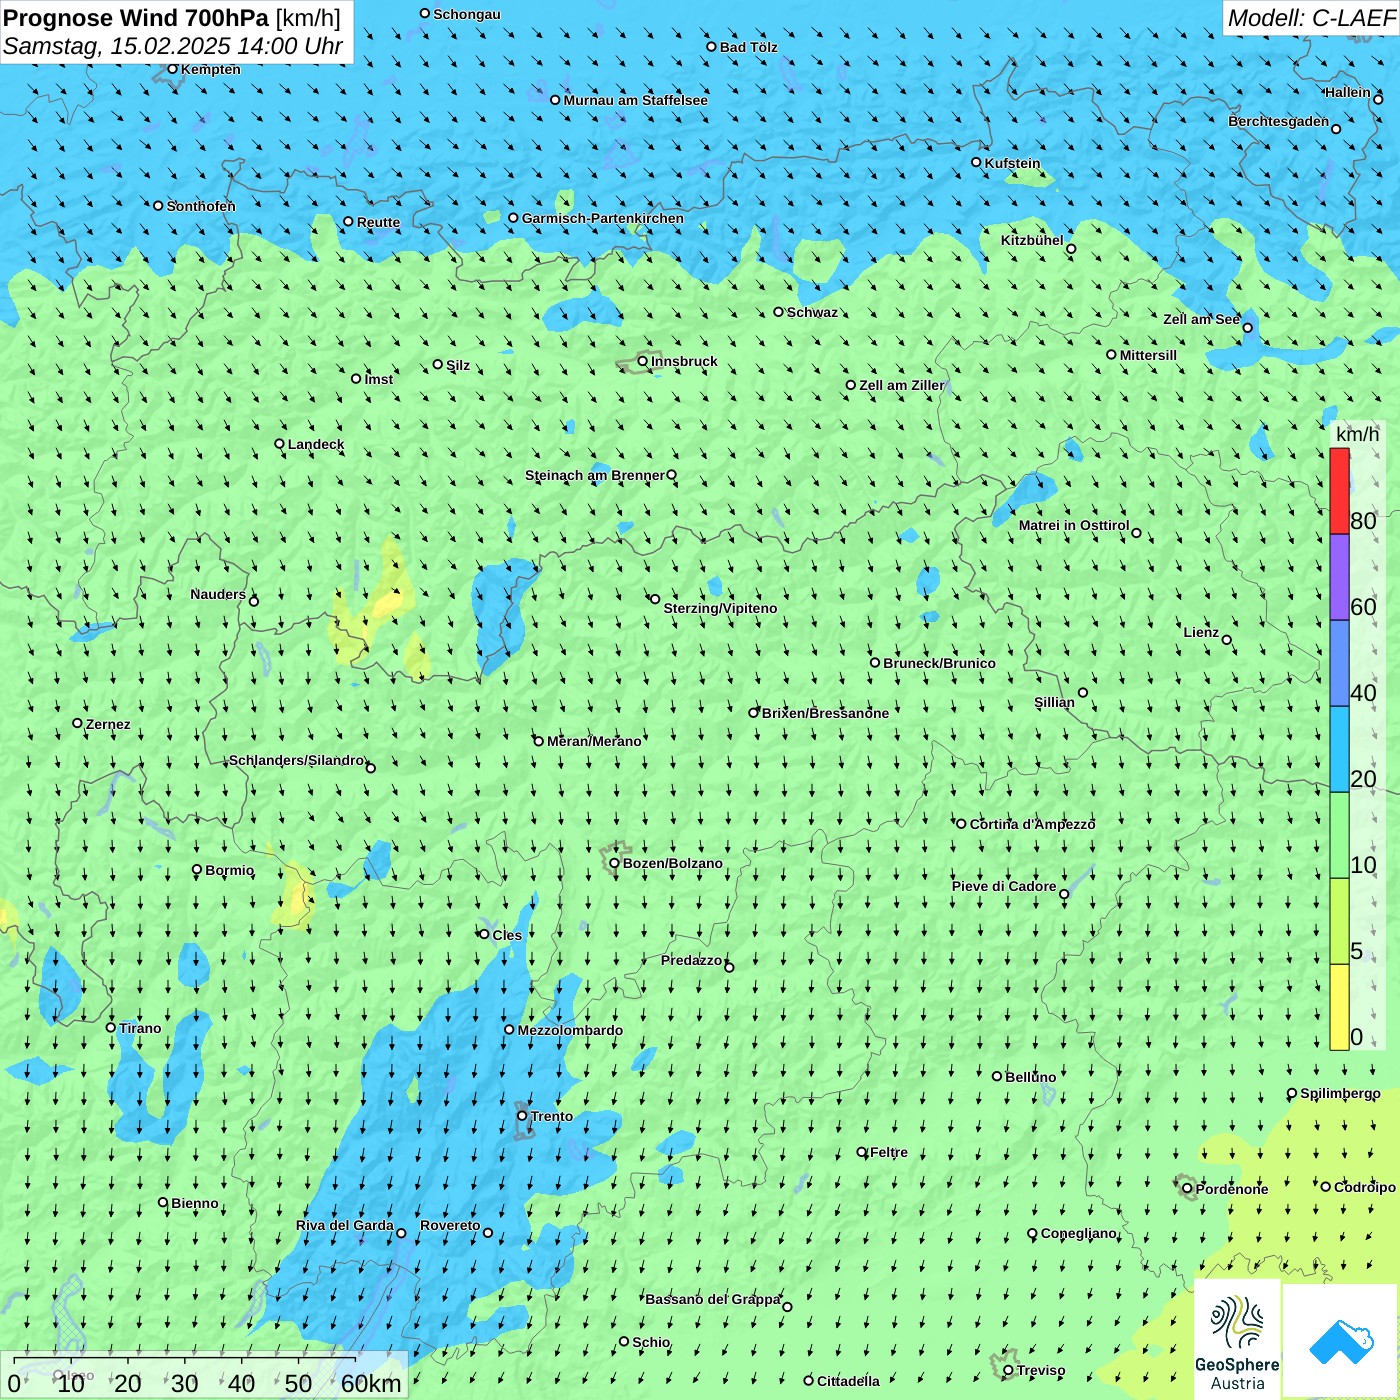1400x1400 pixels.
Task: Select the Innsbruck city marker
Action: point(643,361)
